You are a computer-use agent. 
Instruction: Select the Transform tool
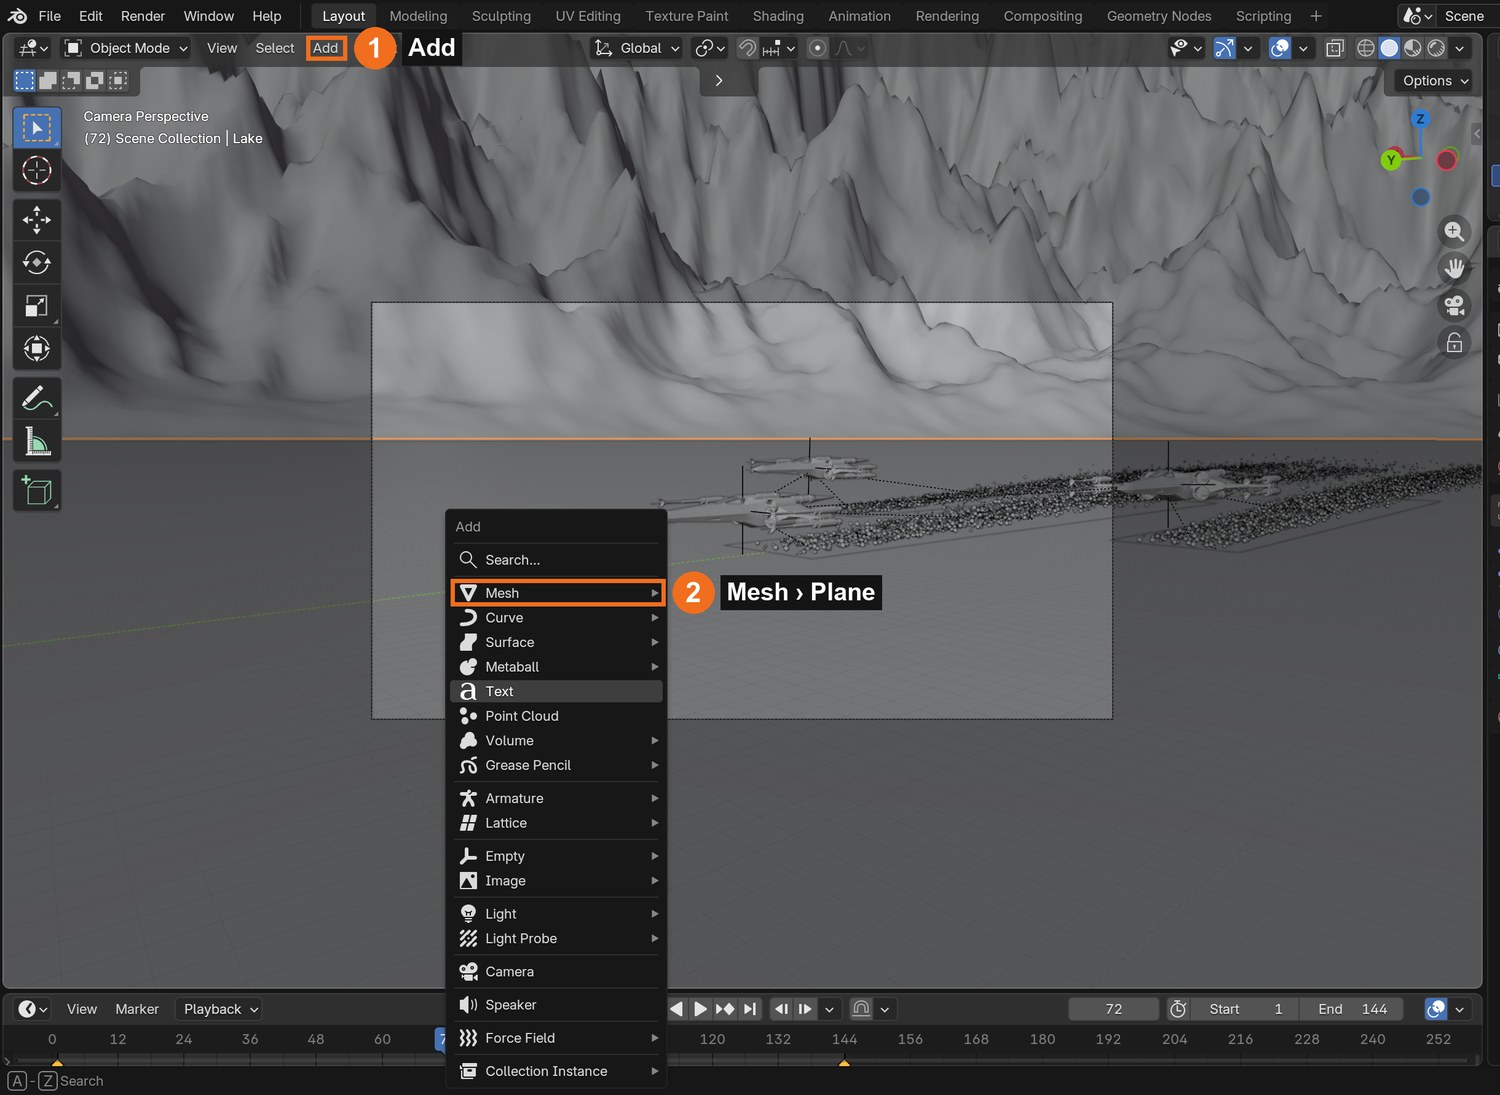37,349
